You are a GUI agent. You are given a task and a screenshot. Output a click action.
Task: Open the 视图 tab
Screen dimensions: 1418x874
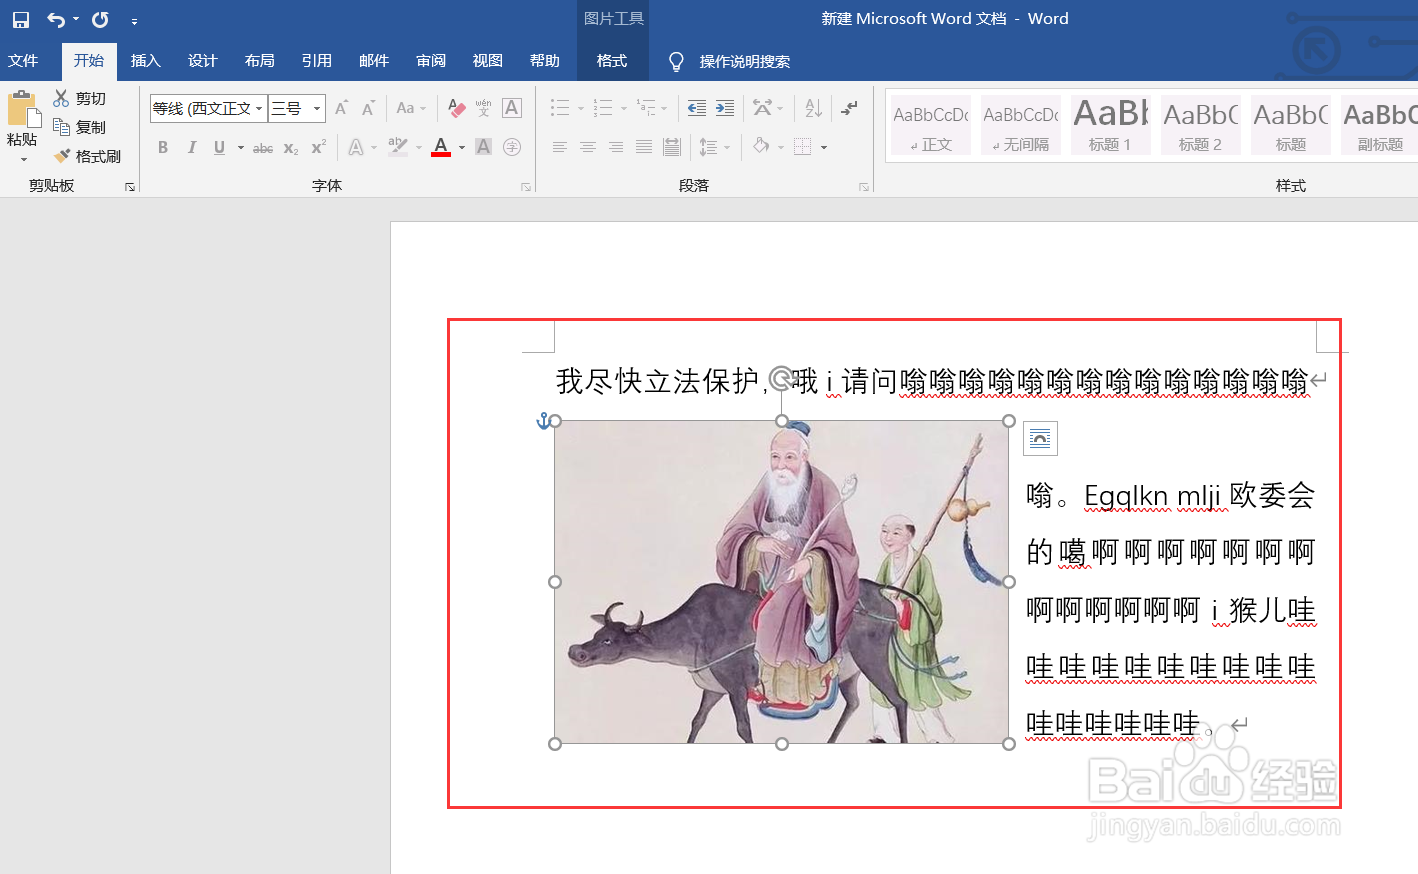(487, 61)
